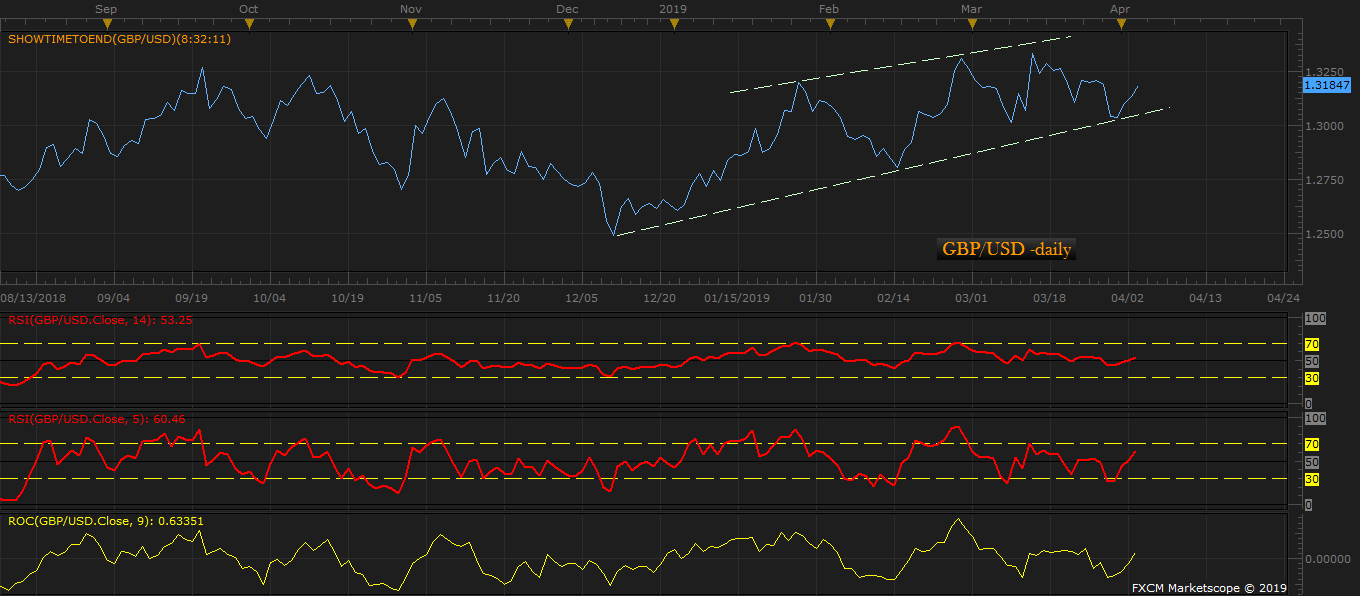Select the GBP/USD -daily text annotation
This screenshot has height=596, width=1360.
tap(1006, 249)
